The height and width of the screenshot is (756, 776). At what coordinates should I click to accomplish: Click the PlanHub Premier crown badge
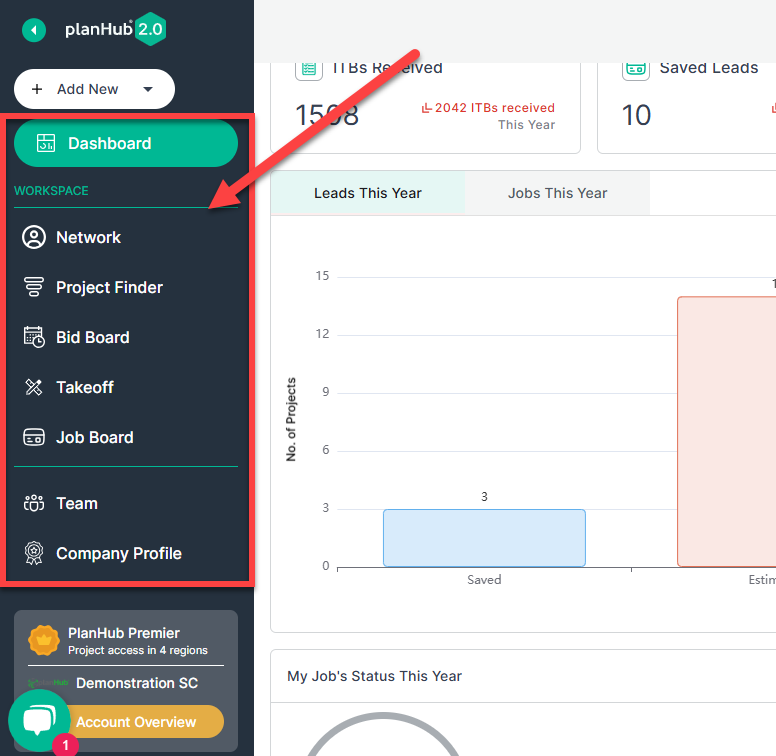[44, 640]
